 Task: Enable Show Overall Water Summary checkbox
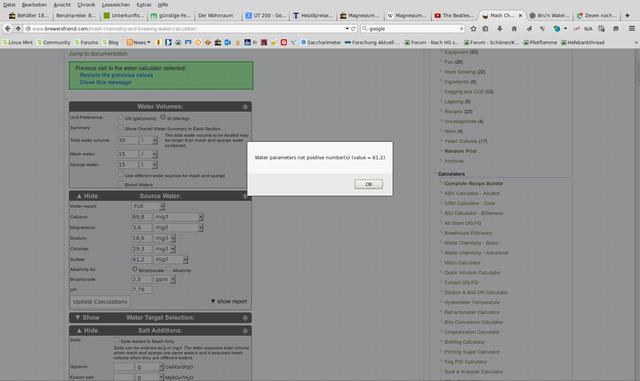click(x=120, y=127)
